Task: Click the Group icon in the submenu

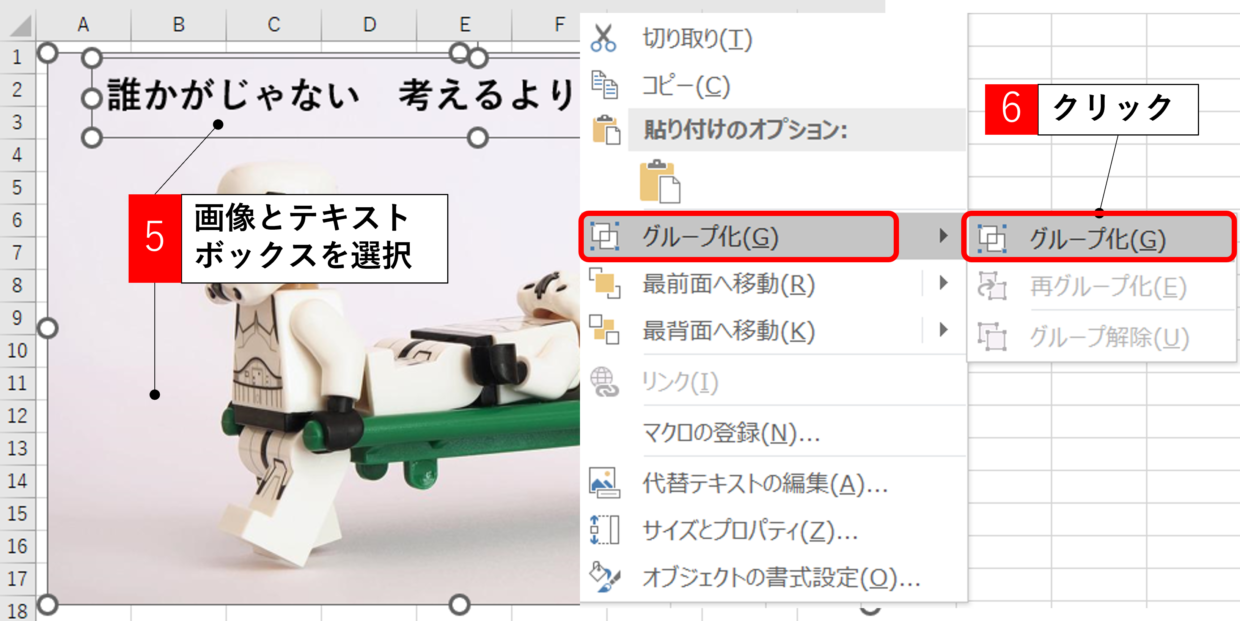Action: tap(991, 238)
